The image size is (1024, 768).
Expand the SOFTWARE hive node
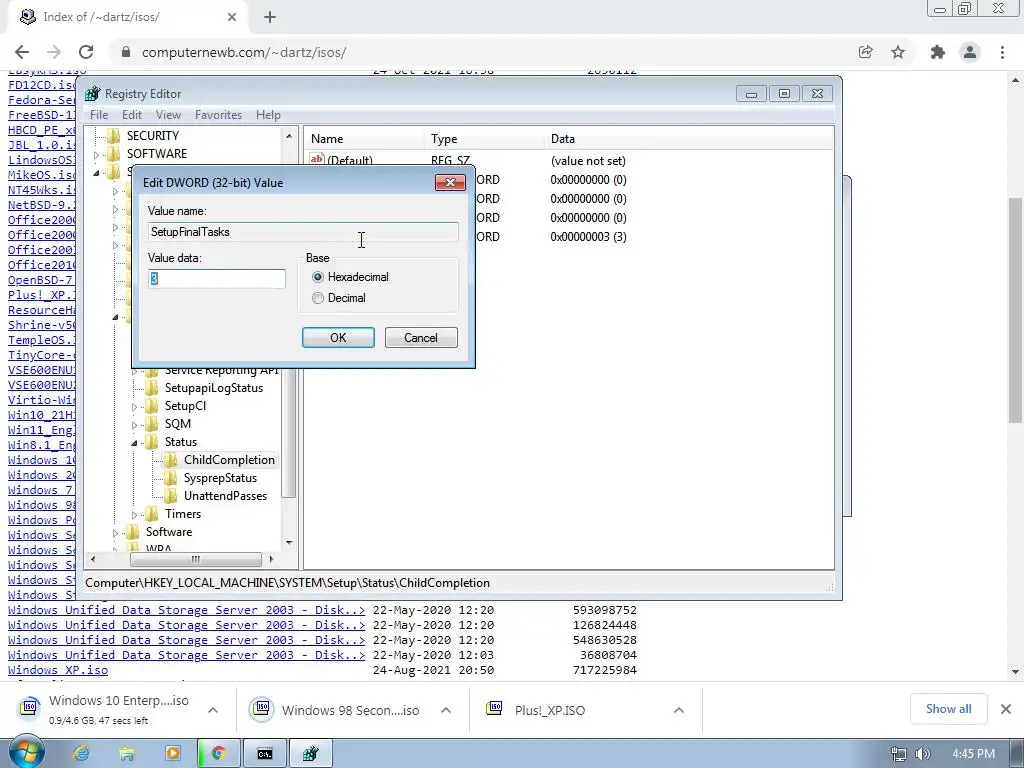(x=97, y=155)
